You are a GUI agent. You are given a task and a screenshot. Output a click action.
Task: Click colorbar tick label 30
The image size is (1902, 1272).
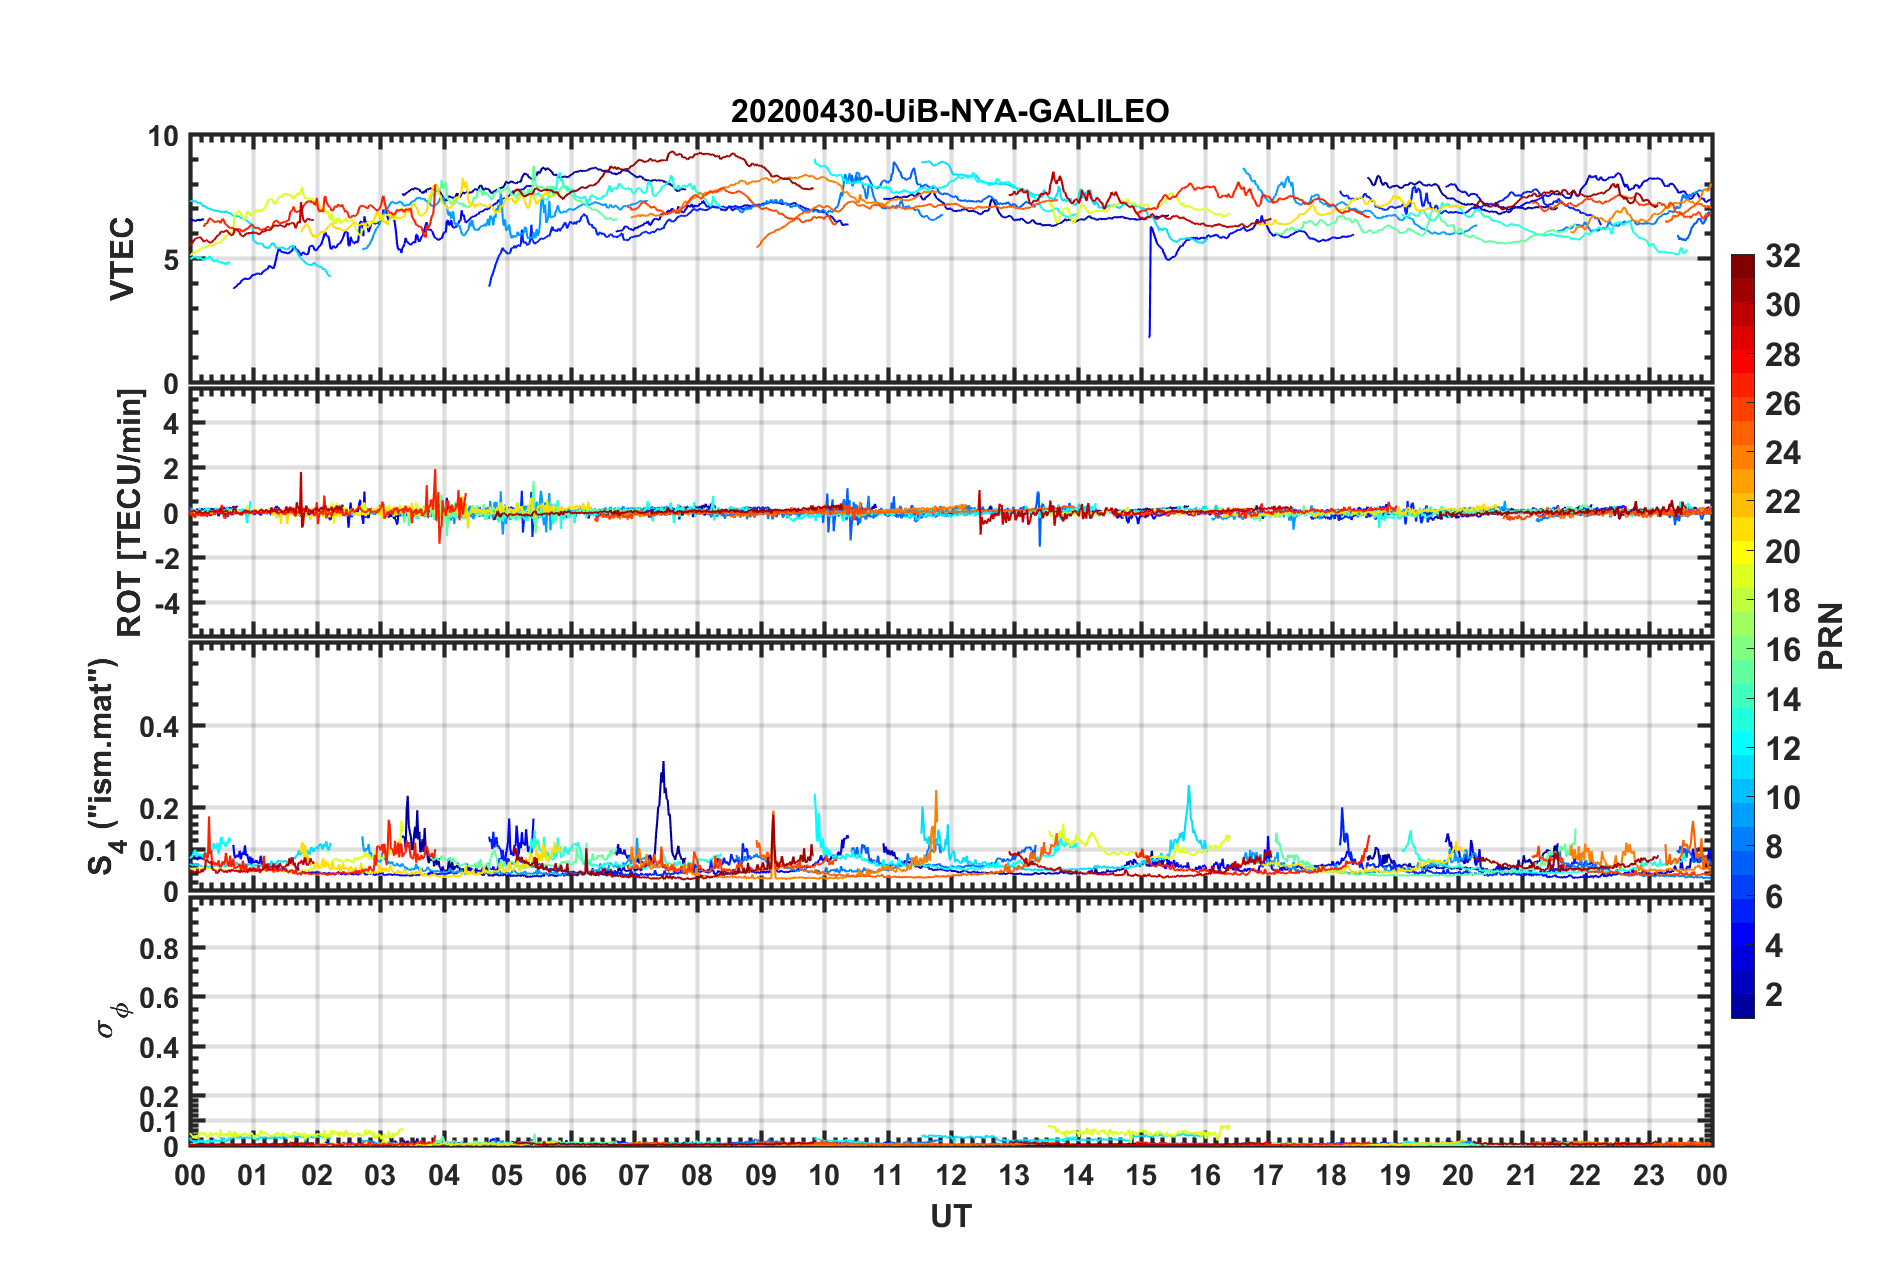click(x=1782, y=305)
